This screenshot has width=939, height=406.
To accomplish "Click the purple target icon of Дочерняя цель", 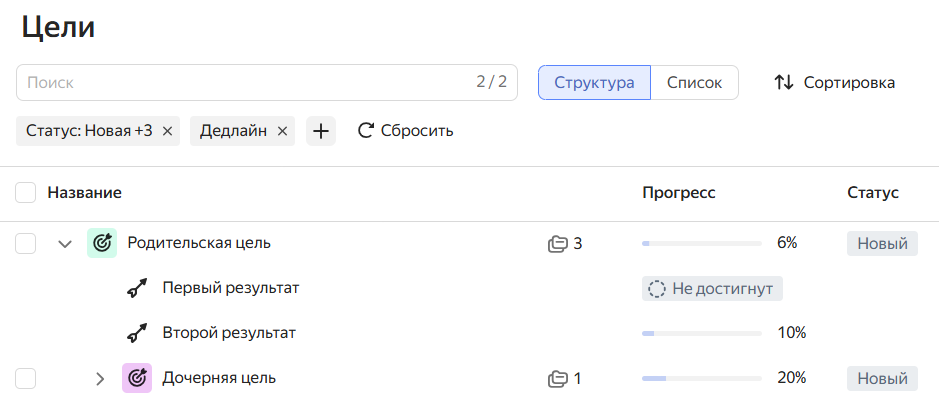I will click(x=137, y=378).
